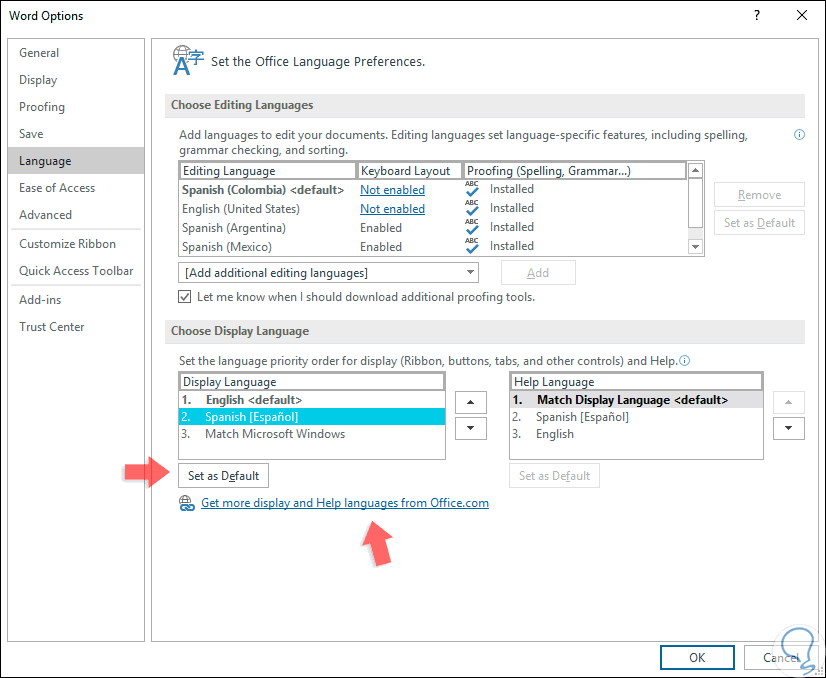Click the display language info icon
This screenshot has width=826, height=678.
(x=684, y=361)
